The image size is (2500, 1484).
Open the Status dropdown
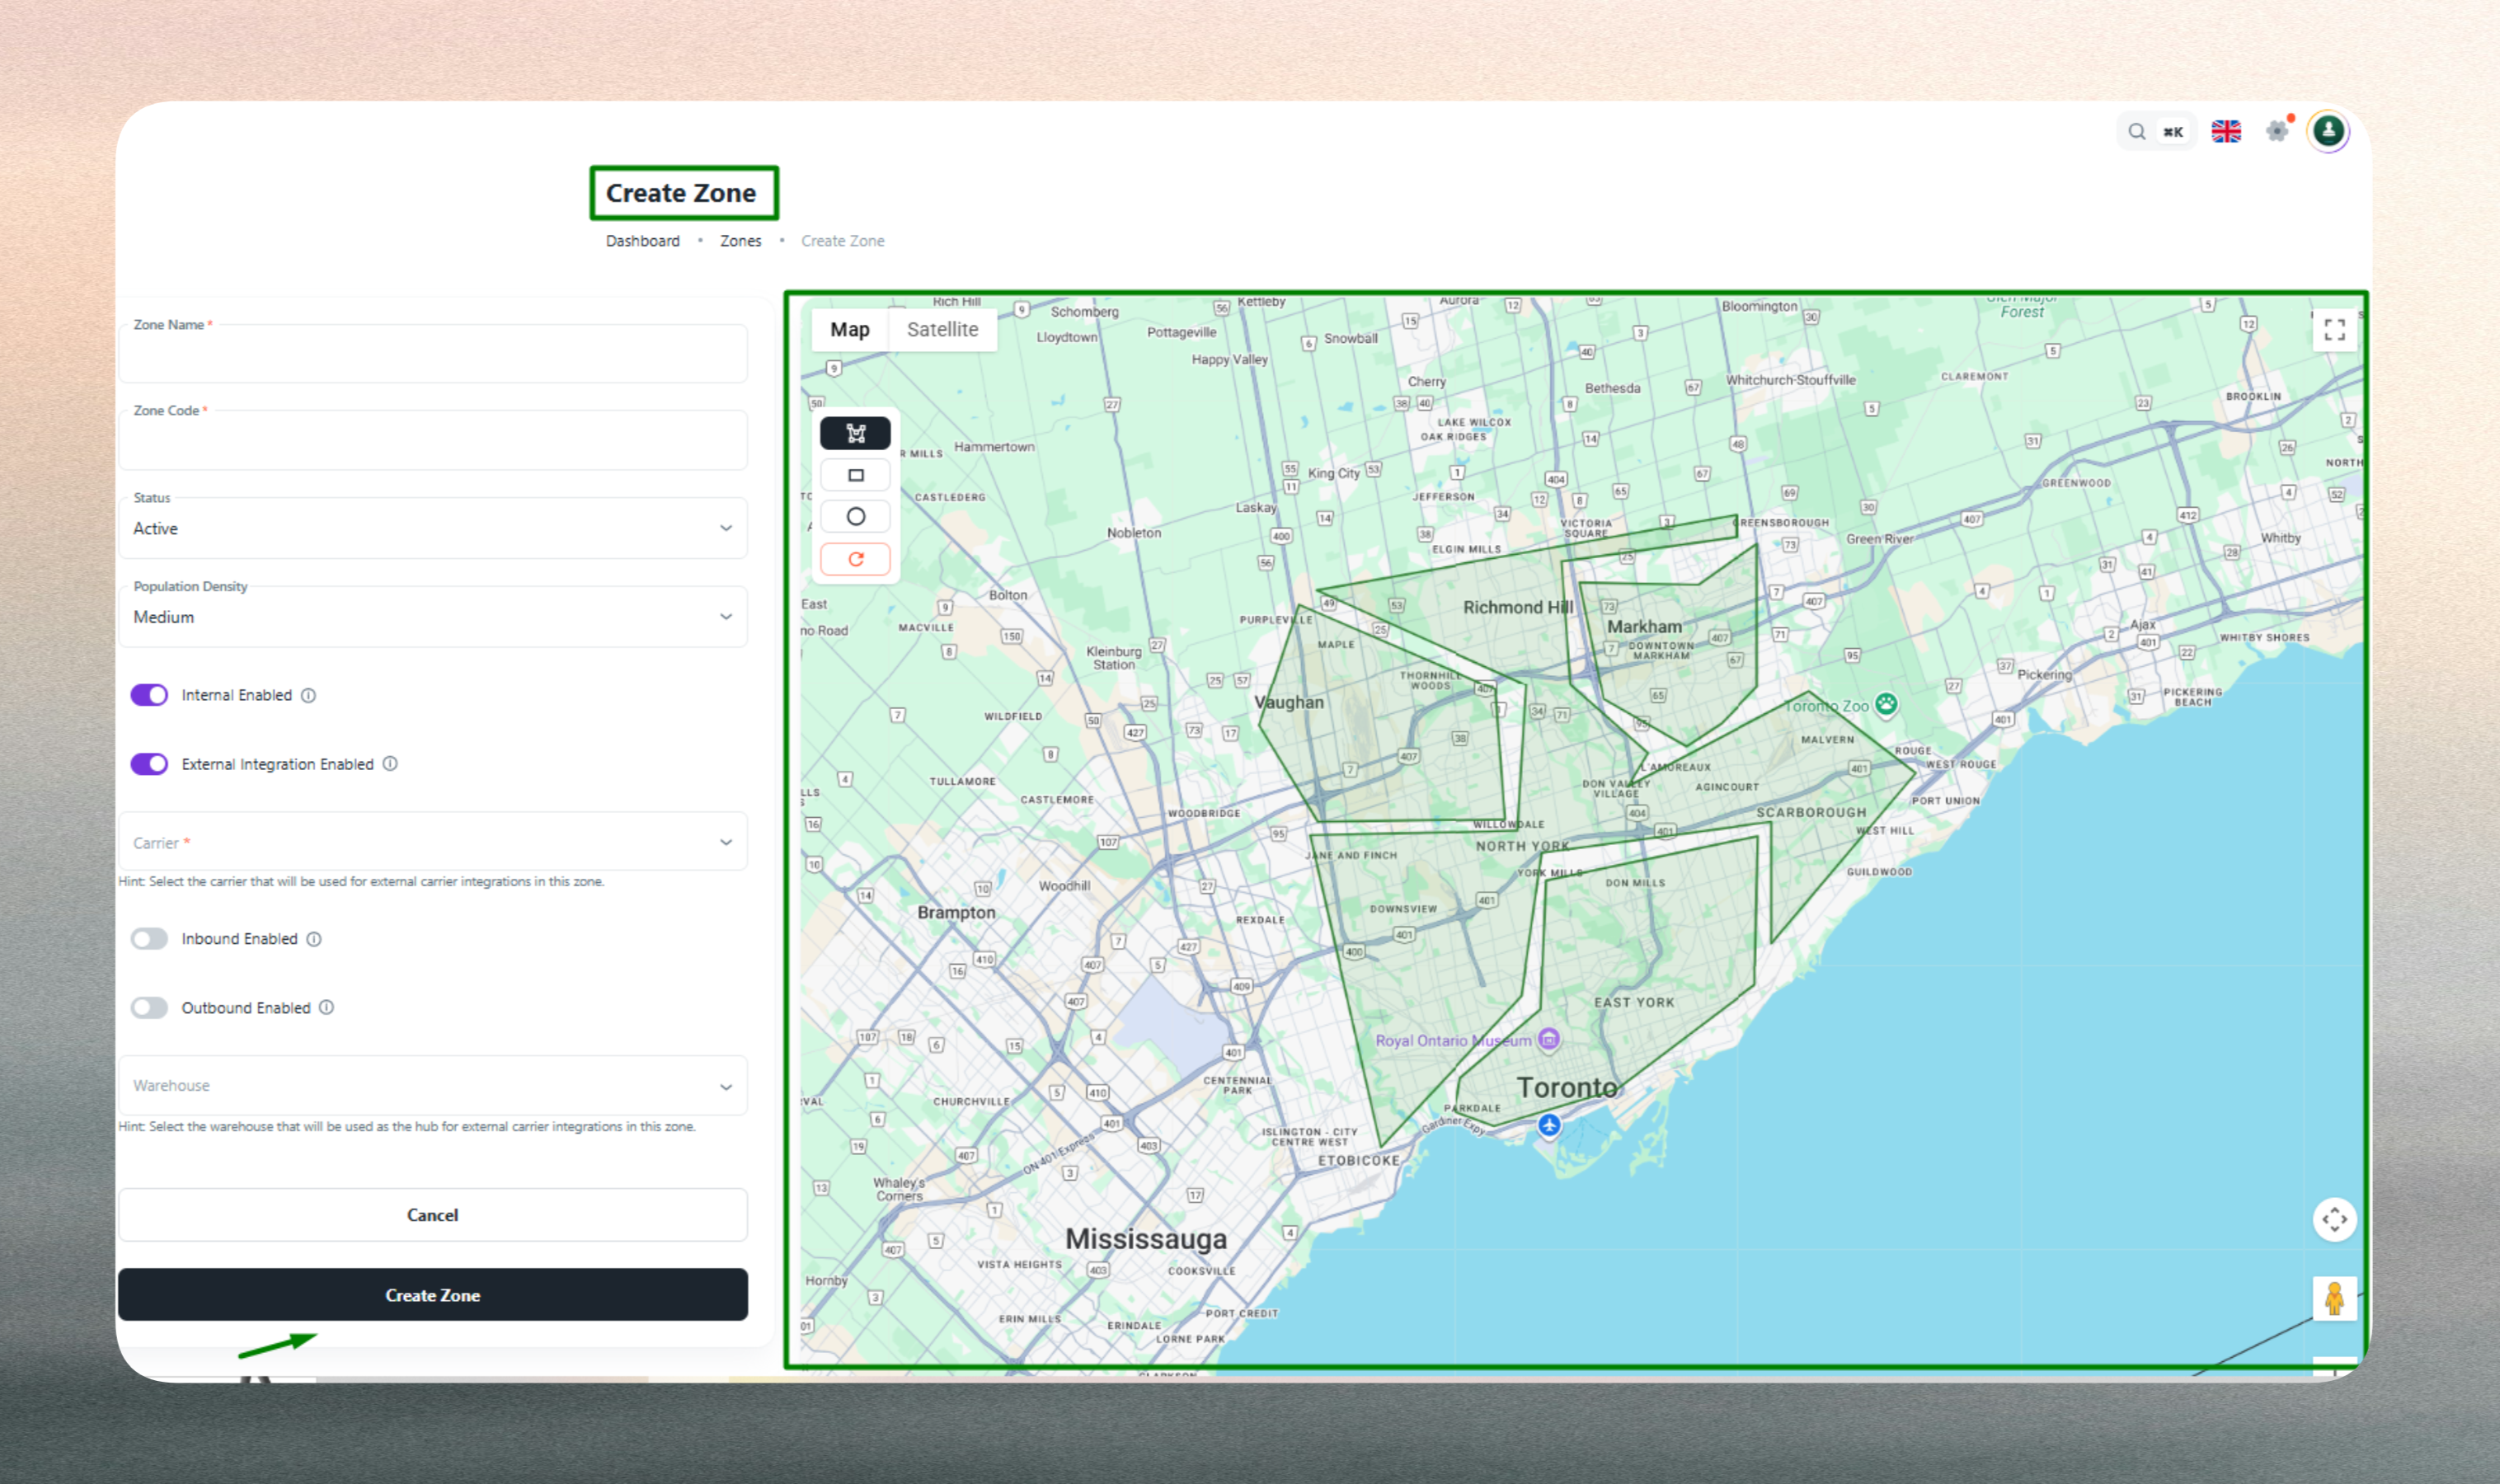point(432,528)
